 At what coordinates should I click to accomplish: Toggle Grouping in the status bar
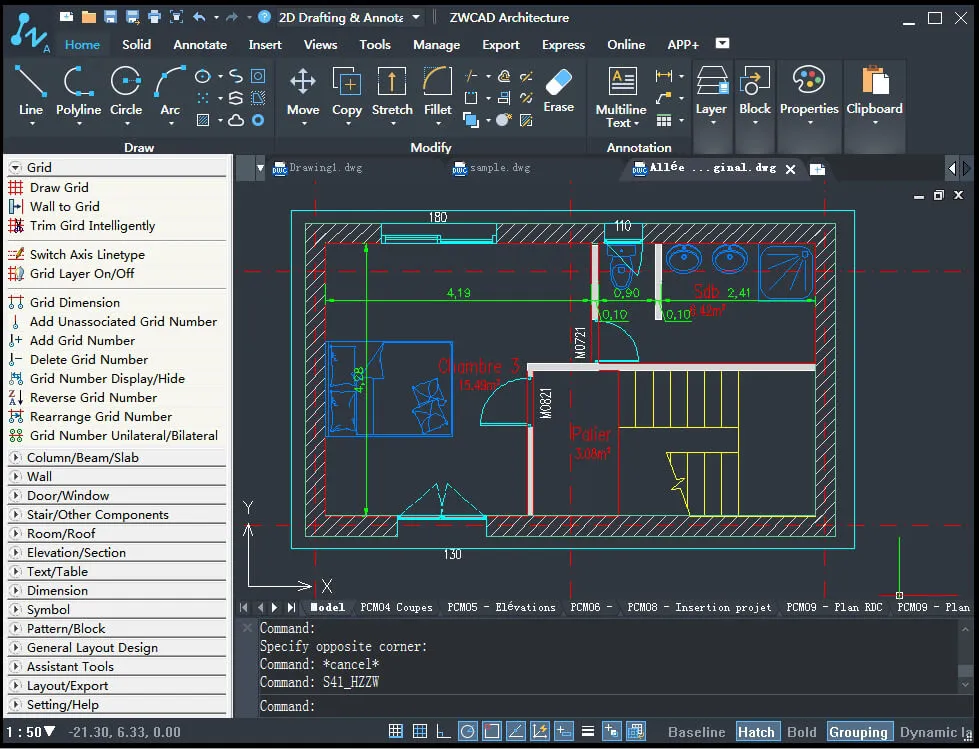point(859,731)
